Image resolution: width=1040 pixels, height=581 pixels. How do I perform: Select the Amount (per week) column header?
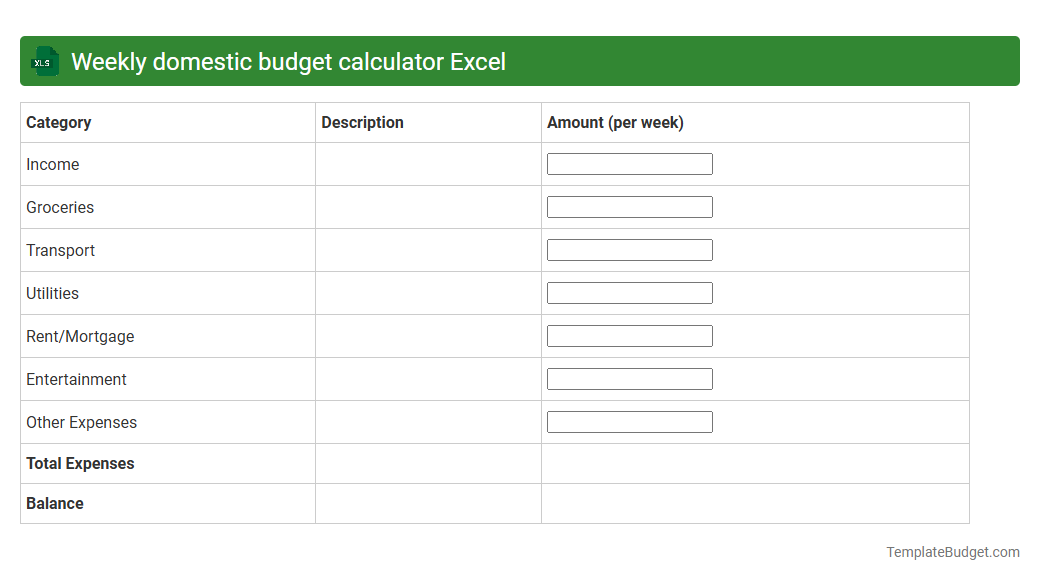(x=616, y=122)
